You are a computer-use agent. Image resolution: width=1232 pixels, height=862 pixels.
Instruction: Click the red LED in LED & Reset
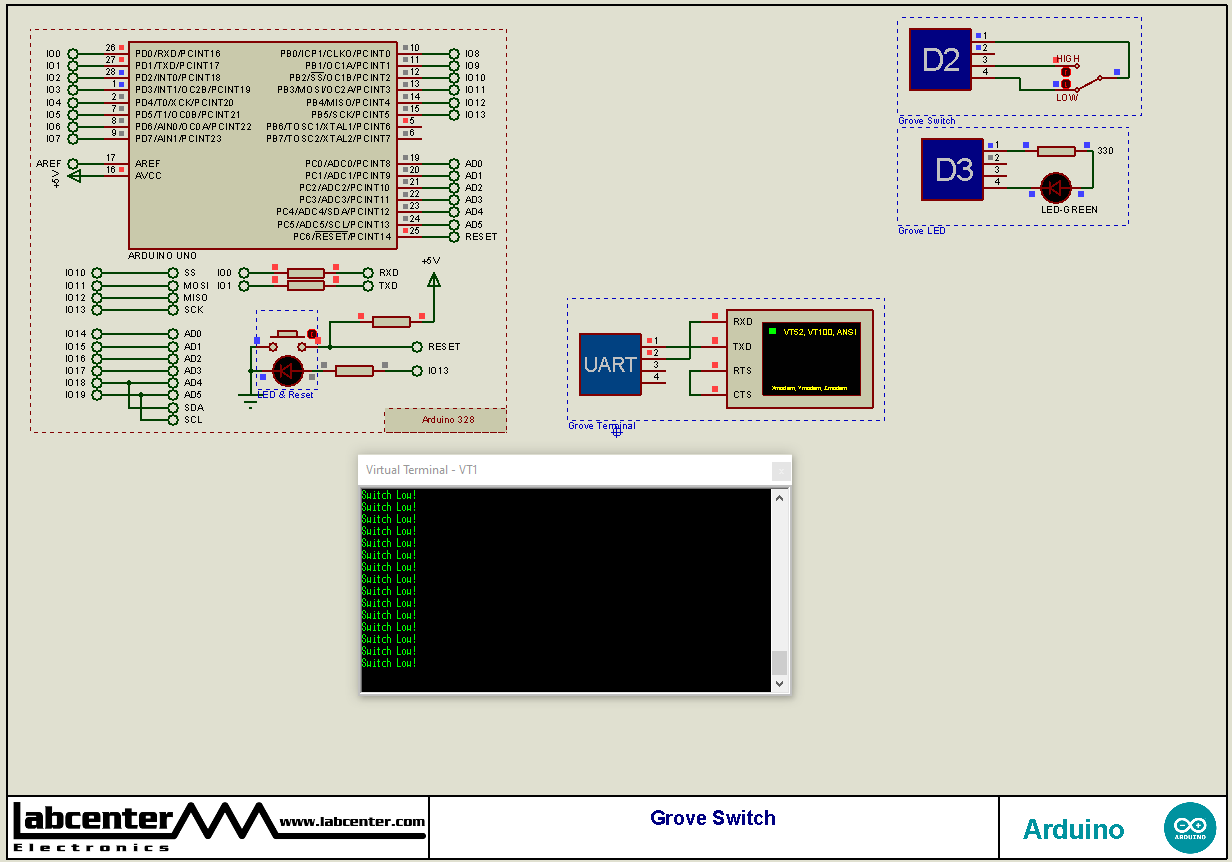tap(288, 371)
